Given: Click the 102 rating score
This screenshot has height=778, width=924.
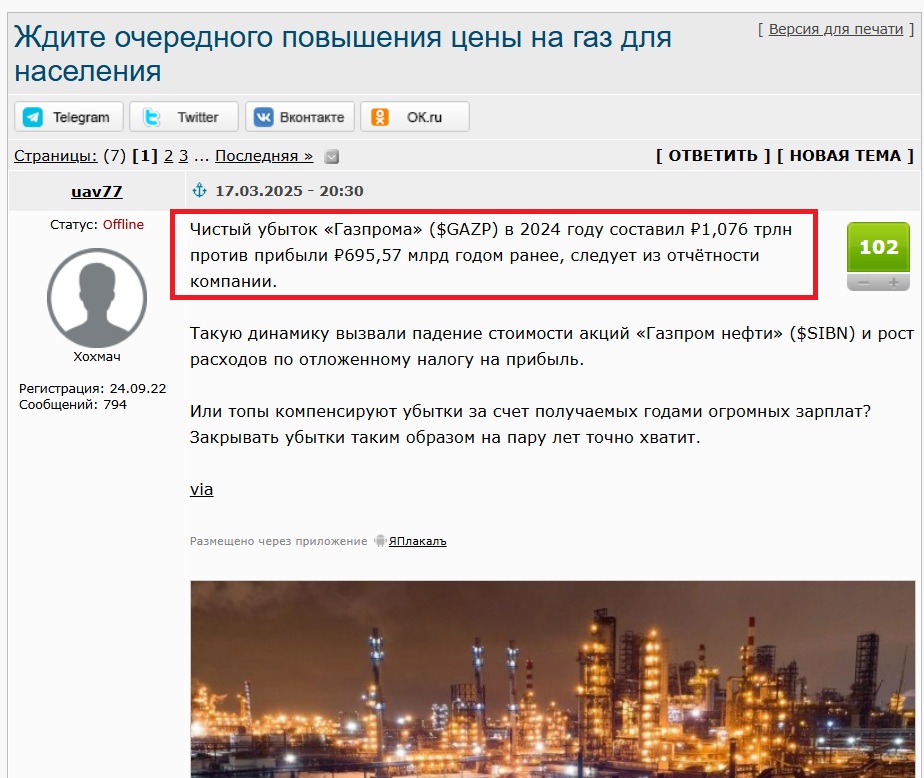Looking at the screenshot, I should pos(879,247).
